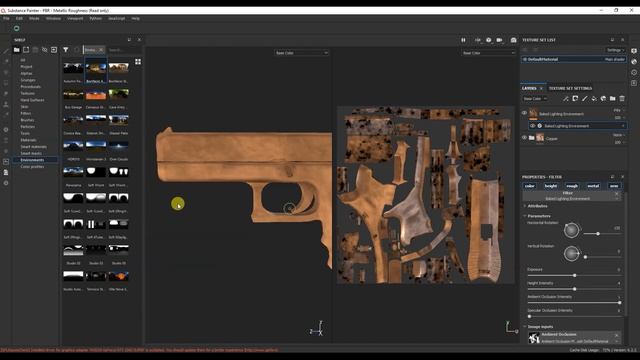Remove the shelf search filter tag

tap(101, 50)
